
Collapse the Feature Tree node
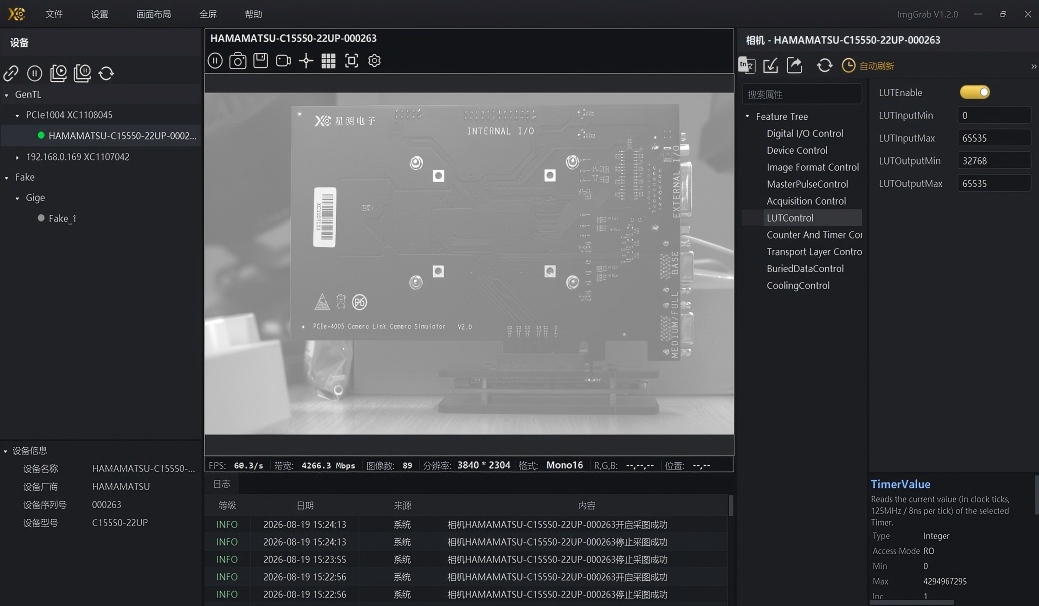pos(747,117)
